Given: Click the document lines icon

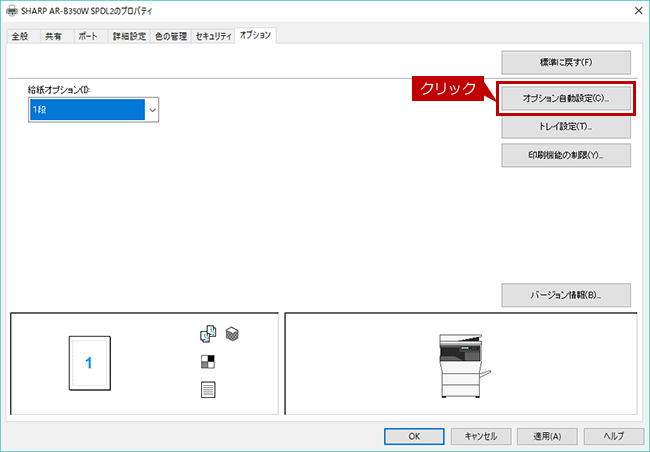Looking at the screenshot, I should (x=208, y=390).
